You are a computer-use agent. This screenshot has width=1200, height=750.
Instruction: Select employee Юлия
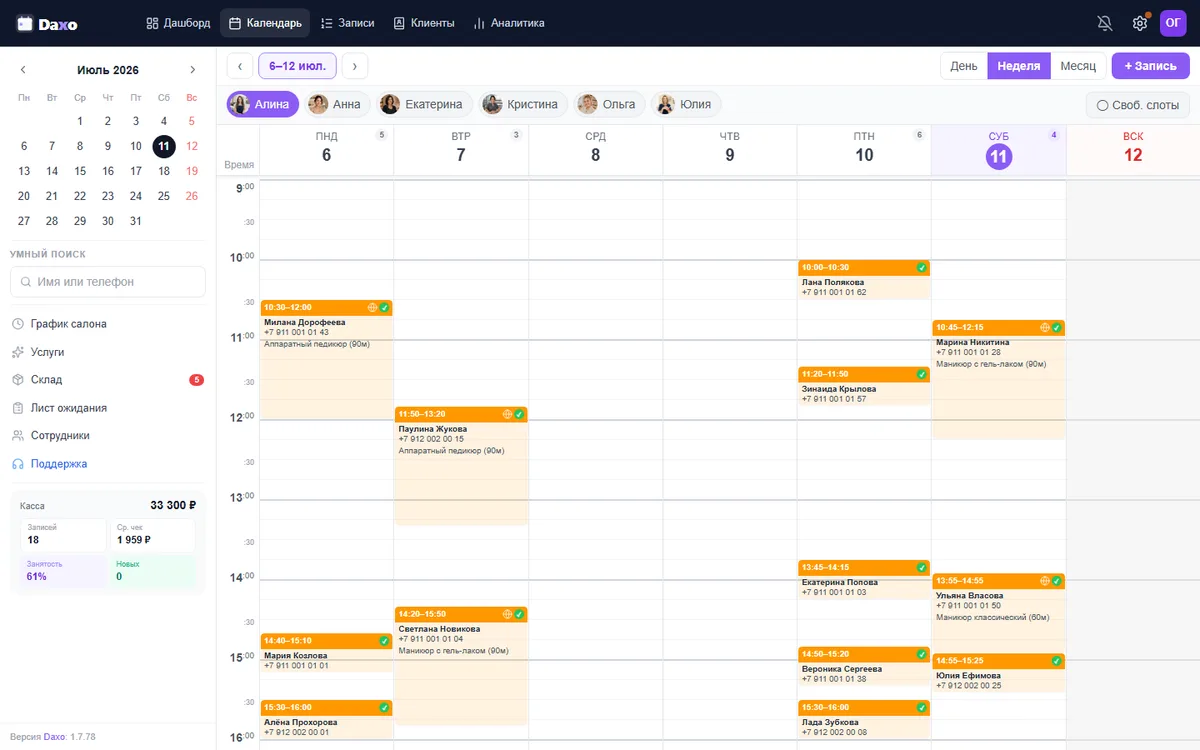(x=687, y=104)
